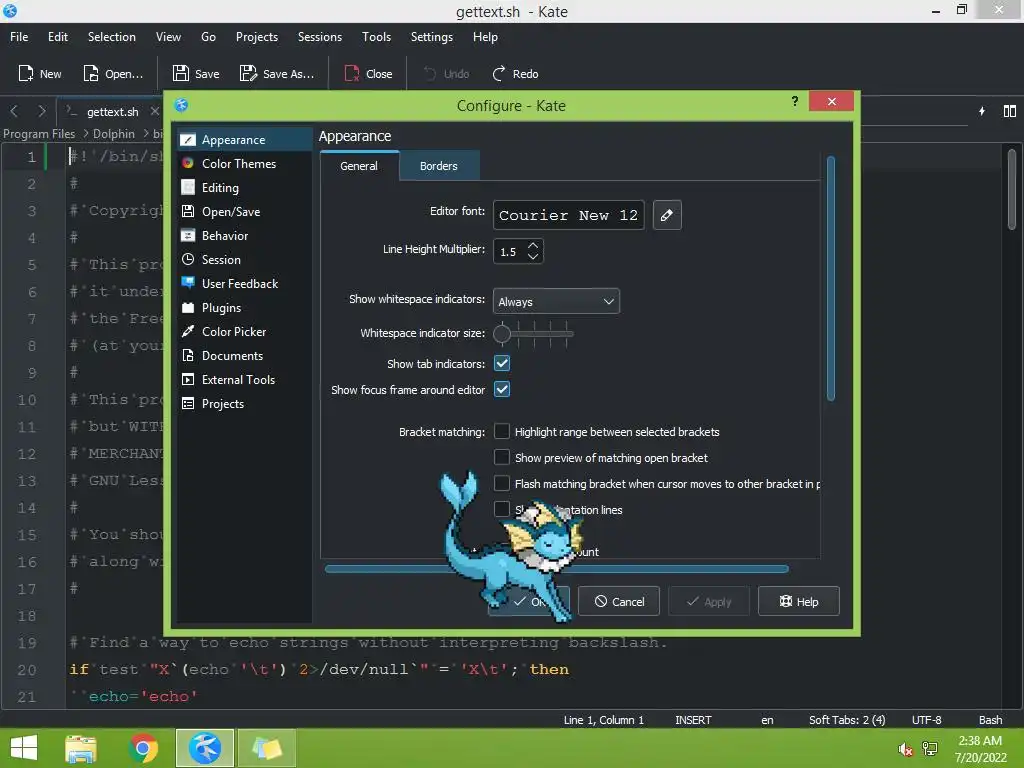Open the File menu
Screen dimensions: 1024x768
coord(19,37)
